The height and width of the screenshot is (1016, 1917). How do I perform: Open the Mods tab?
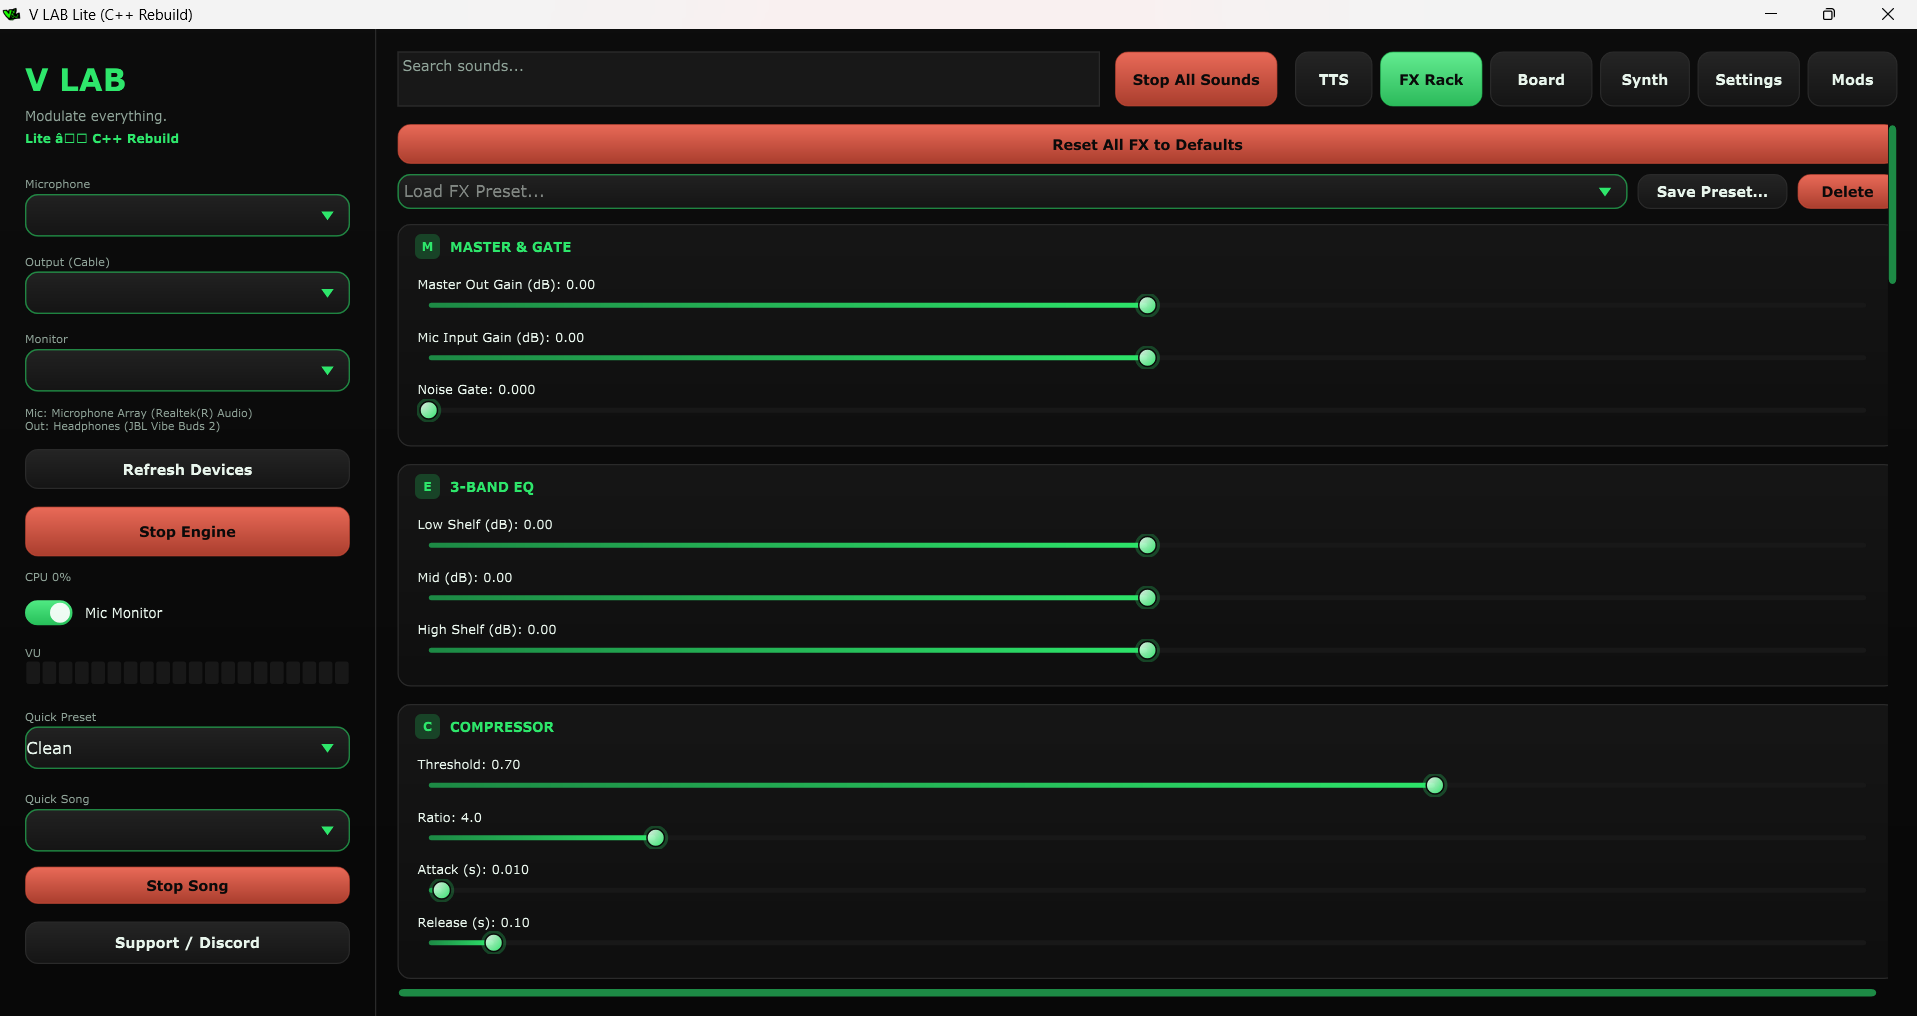click(x=1852, y=79)
